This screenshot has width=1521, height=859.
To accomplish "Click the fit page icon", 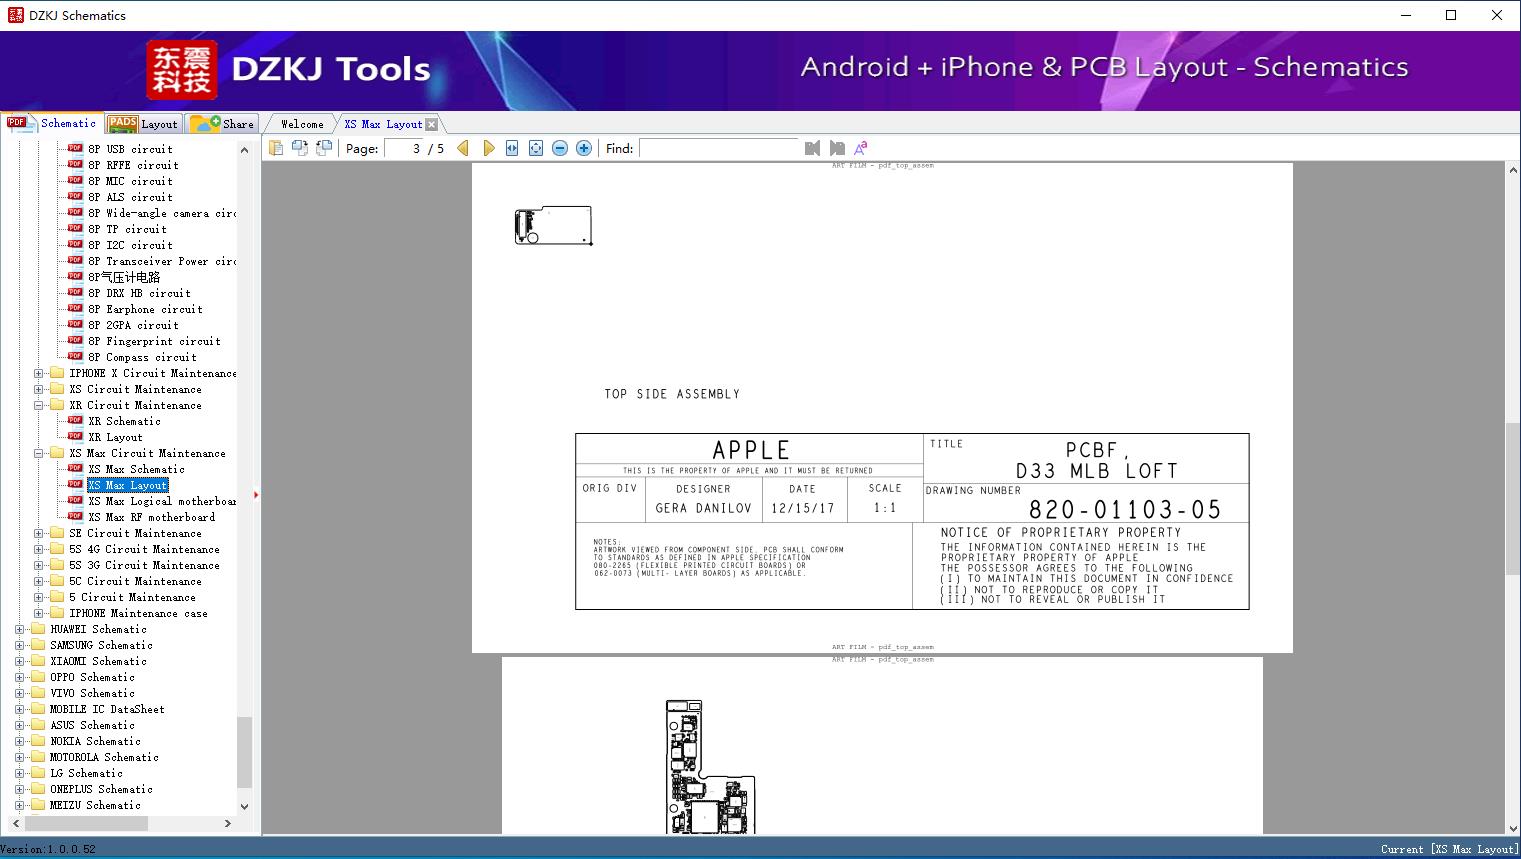I will coord(536,148).
